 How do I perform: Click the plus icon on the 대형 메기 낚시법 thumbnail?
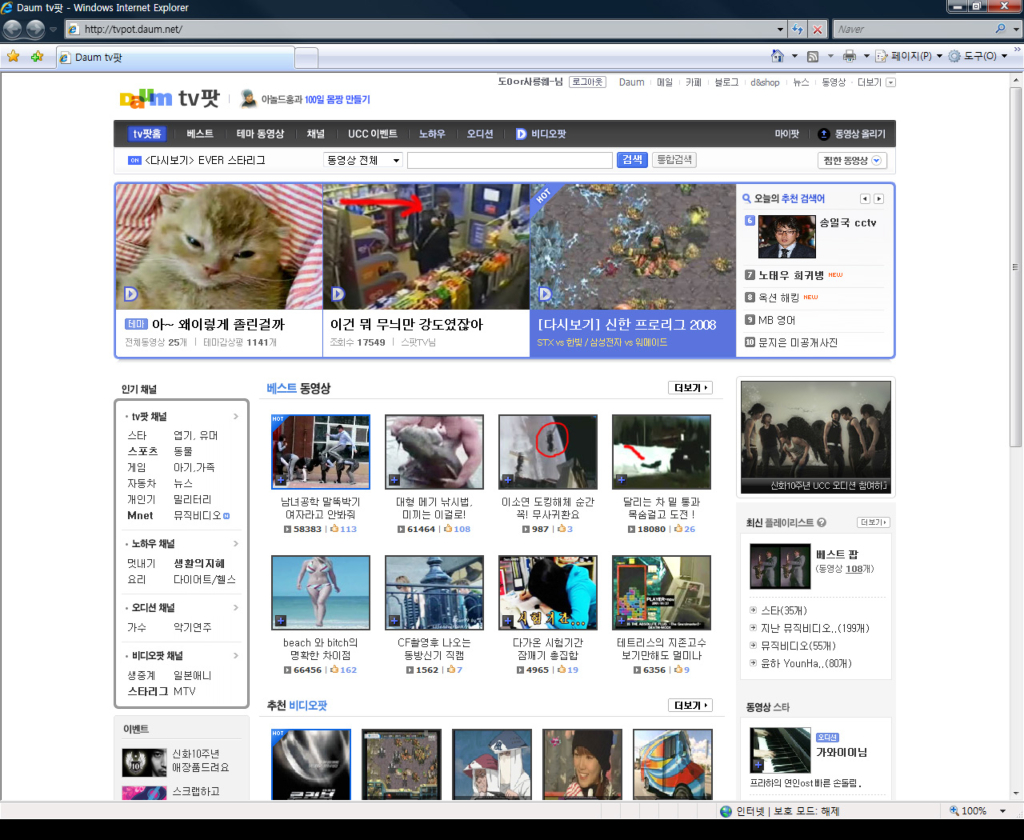point(394,480)
